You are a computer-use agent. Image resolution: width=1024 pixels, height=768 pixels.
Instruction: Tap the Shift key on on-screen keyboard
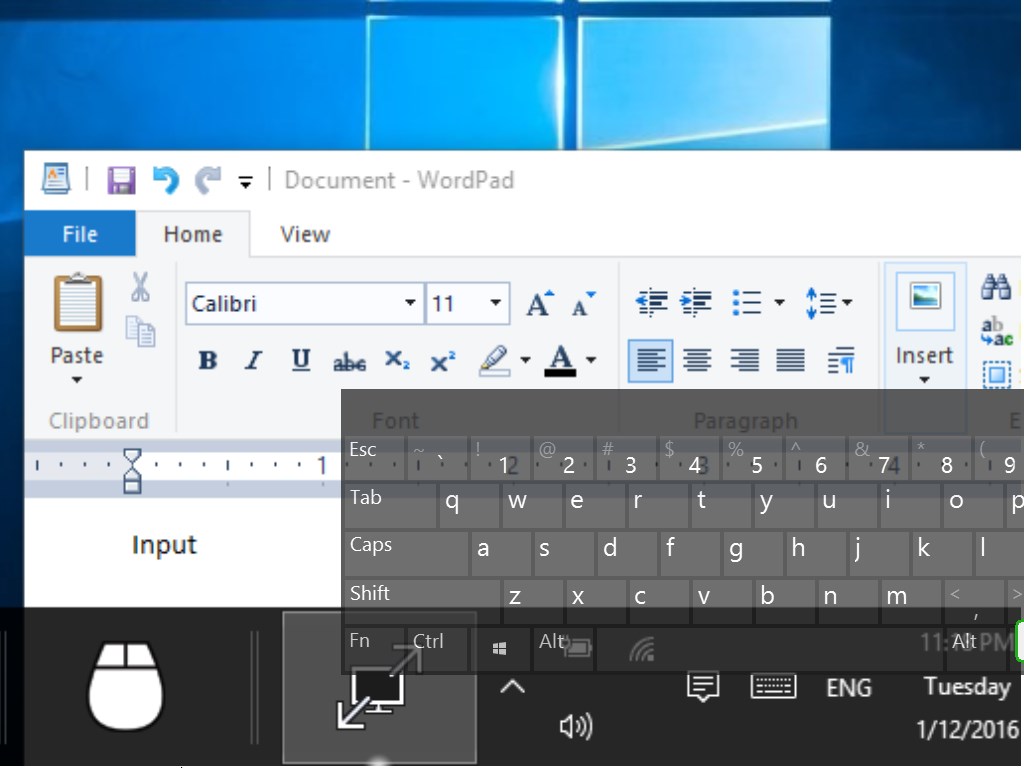pos(422,600)
